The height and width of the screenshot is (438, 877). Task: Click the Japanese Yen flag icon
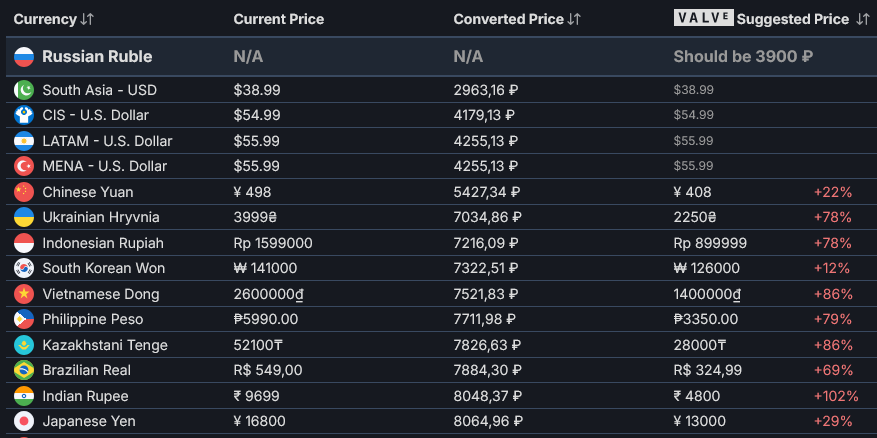(x=24, y=421)
